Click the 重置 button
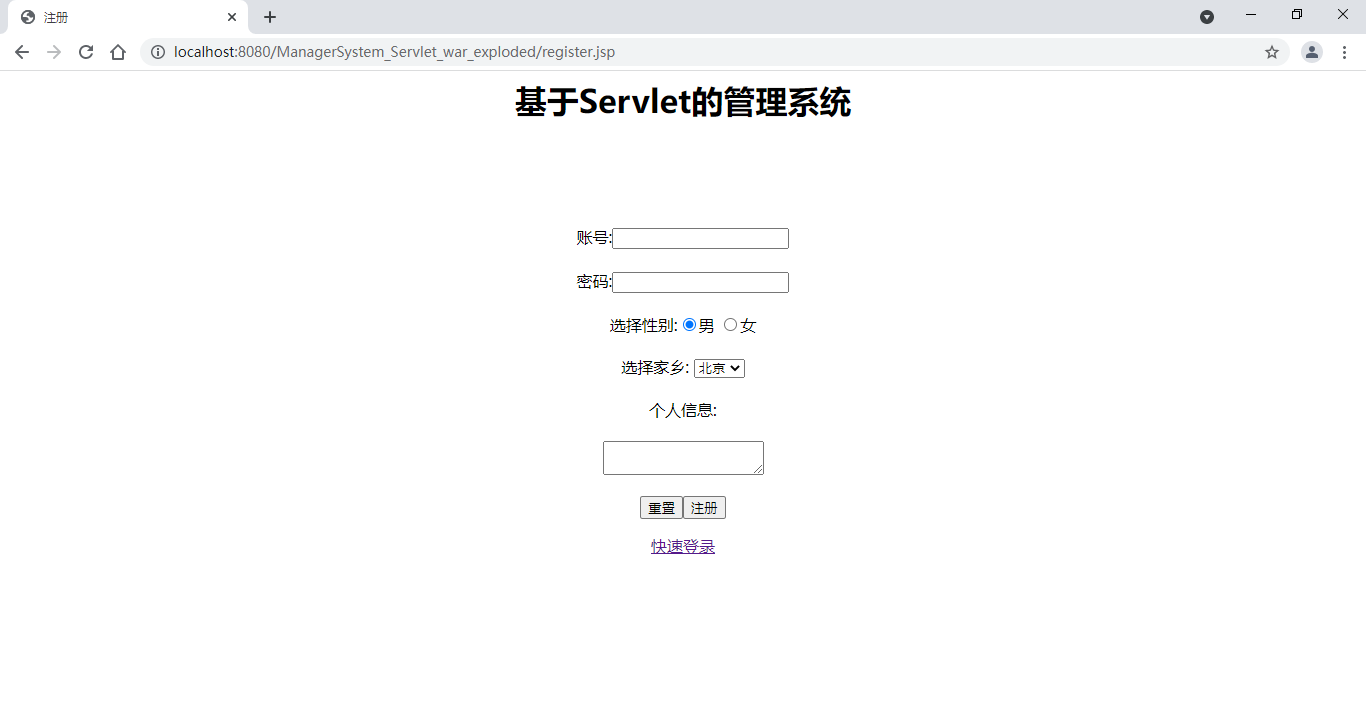 pyautogui.click(x=661, y=508)
